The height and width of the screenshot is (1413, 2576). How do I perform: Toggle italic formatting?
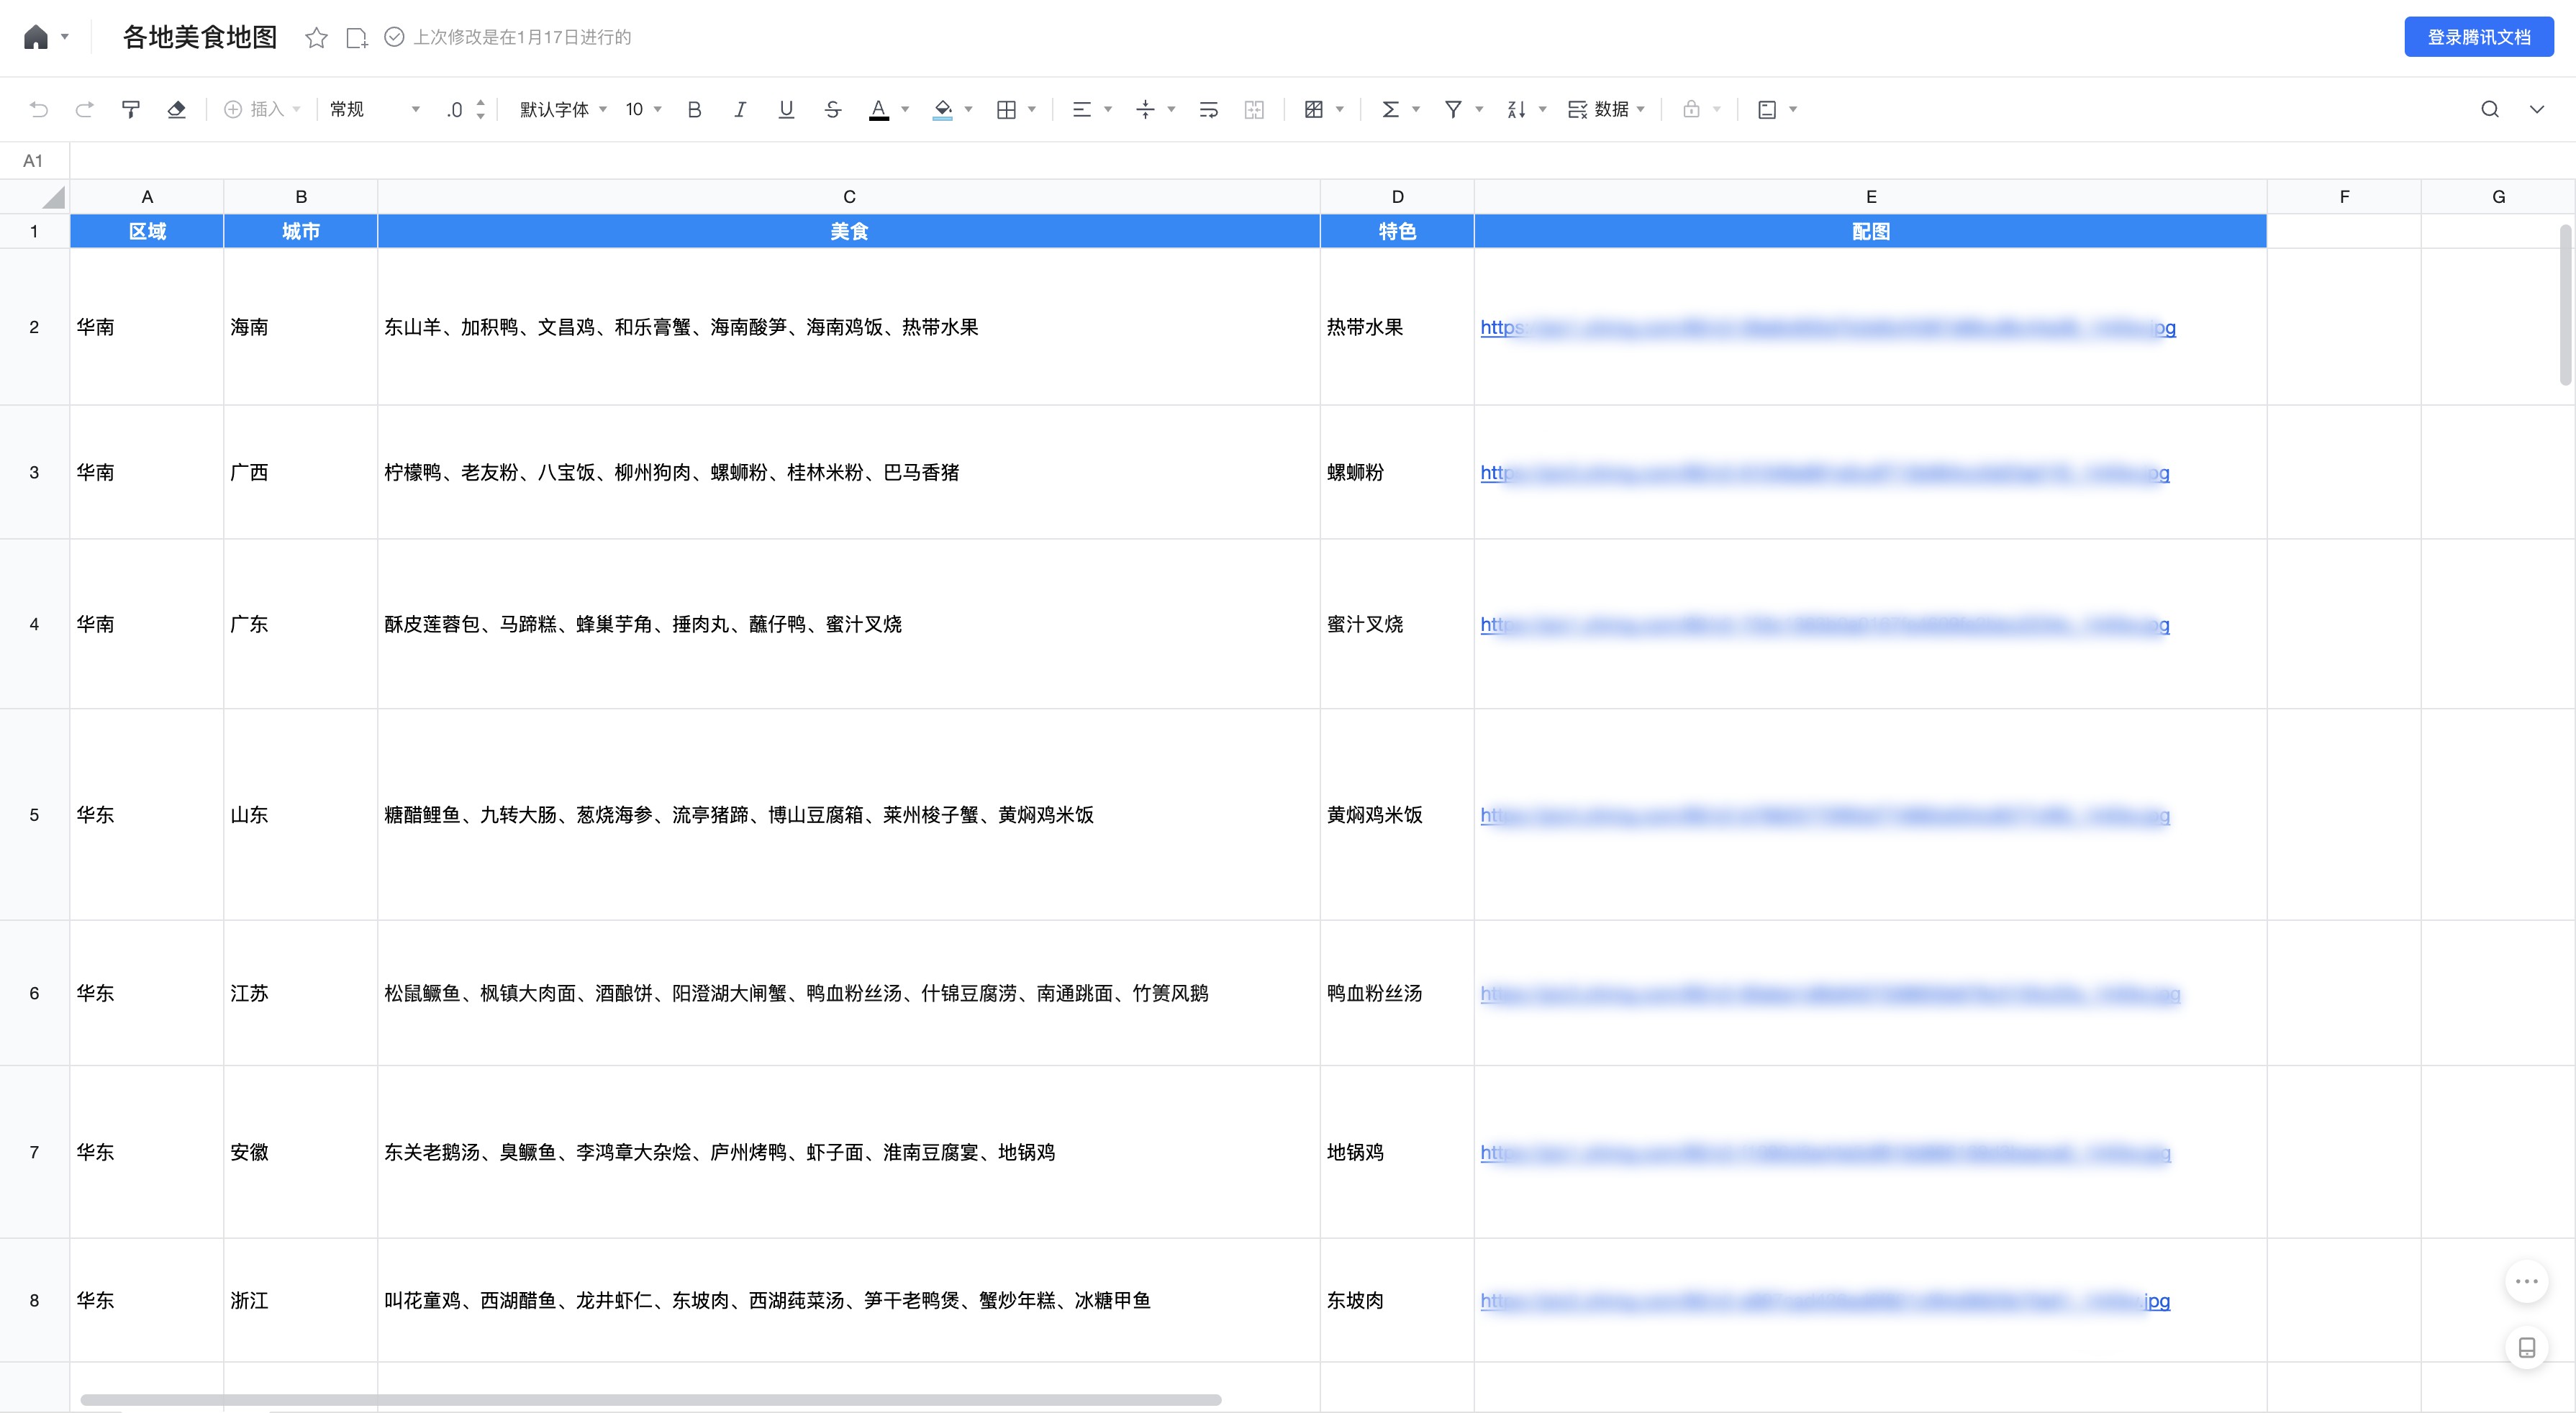coord(740,109)
